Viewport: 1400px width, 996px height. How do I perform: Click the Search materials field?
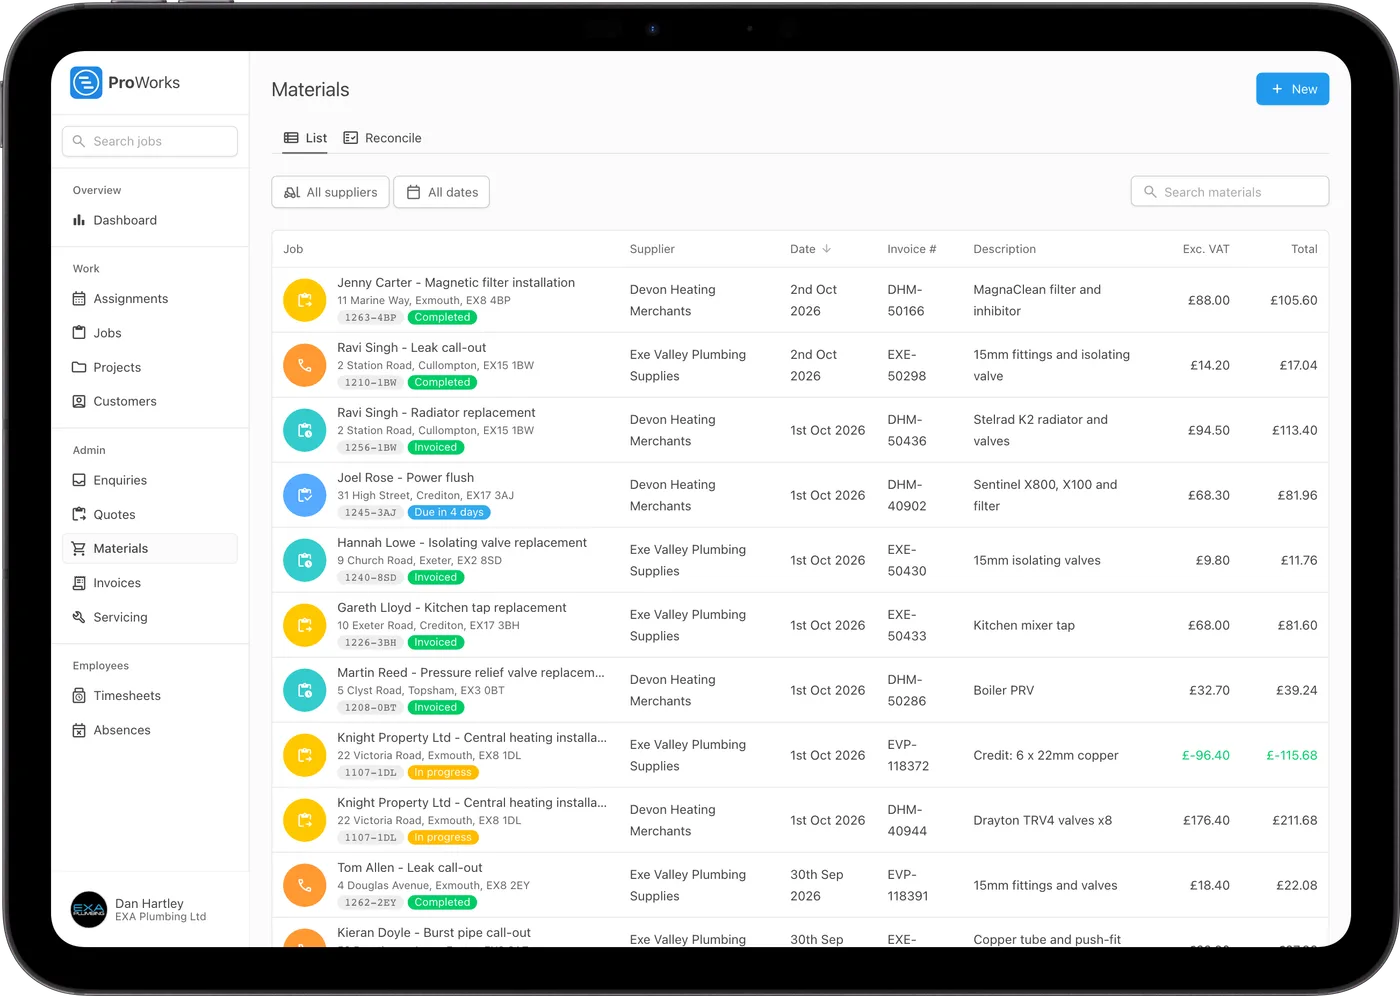click(1230, 192)
